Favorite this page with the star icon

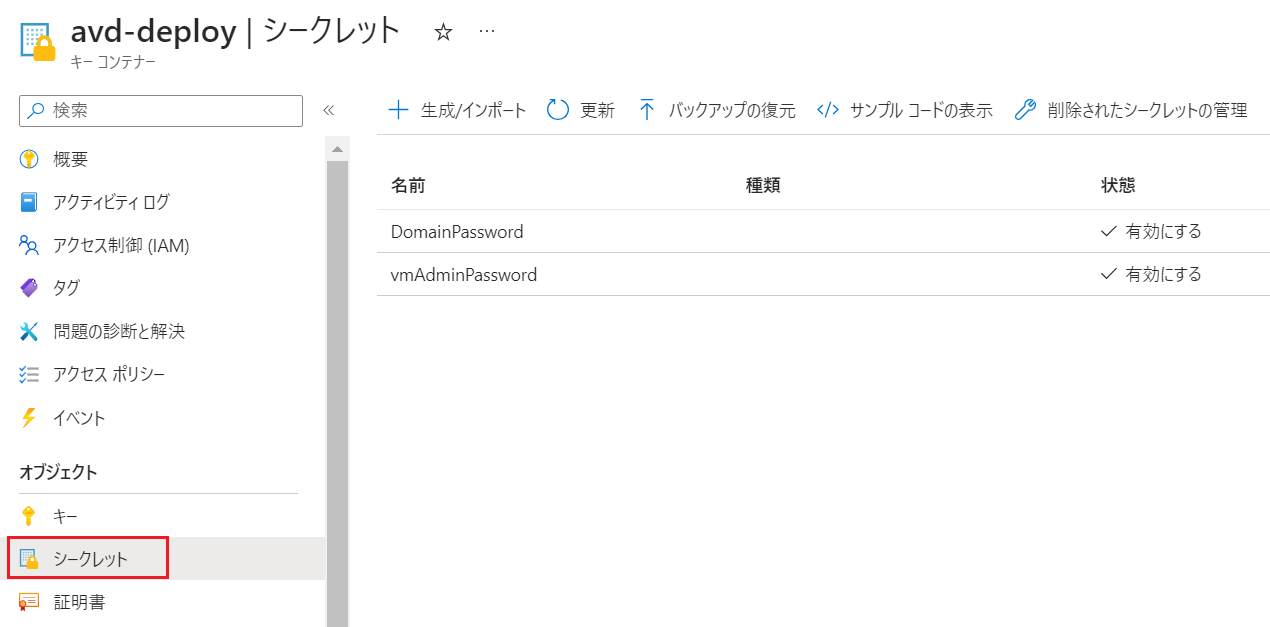443,32
